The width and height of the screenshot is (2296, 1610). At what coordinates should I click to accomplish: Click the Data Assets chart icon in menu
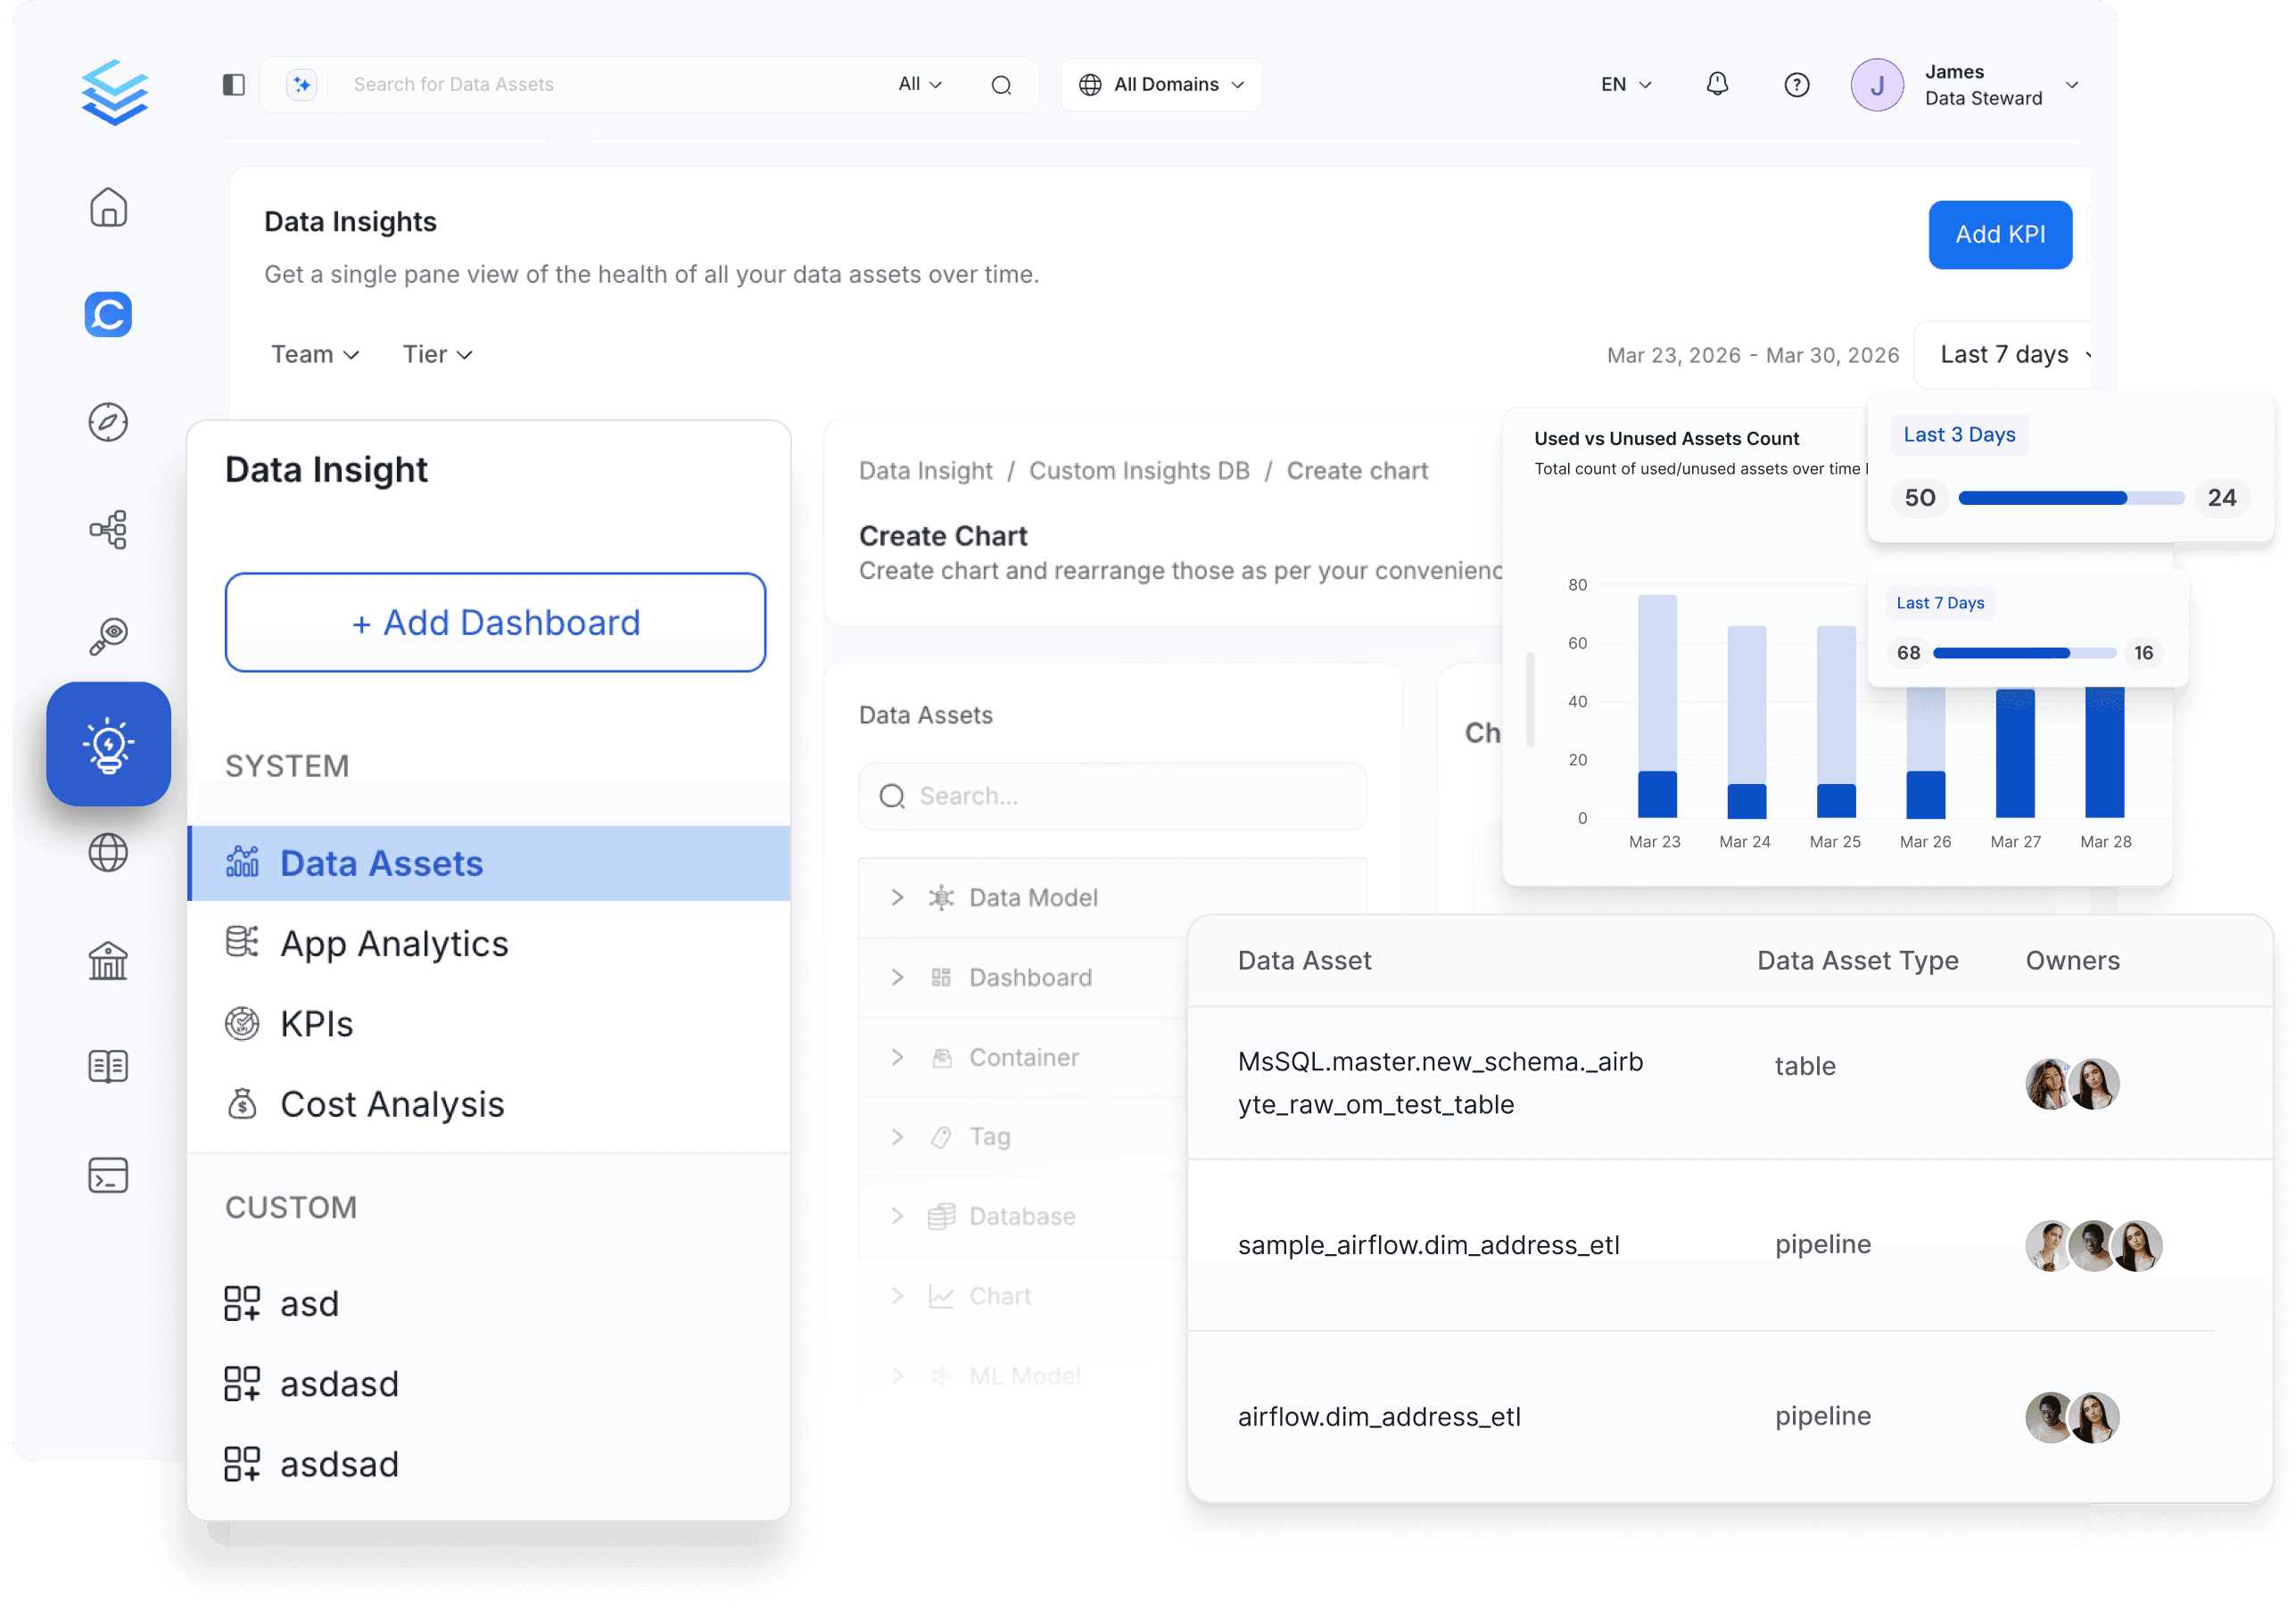(x=242, y=862)
